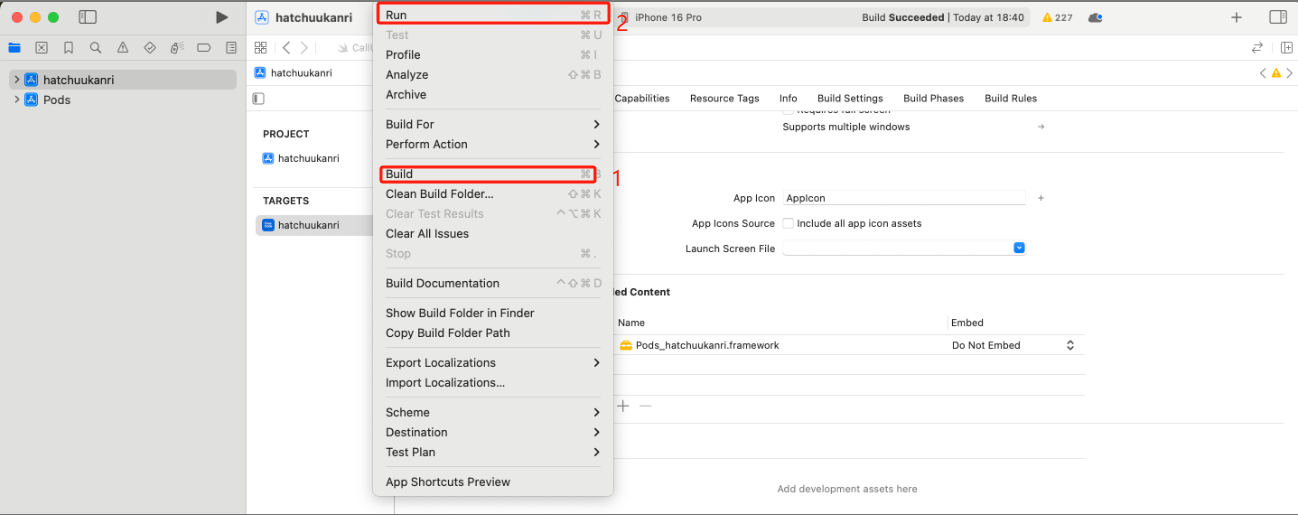Add an editor on the right

click(x=1285, y=47)
